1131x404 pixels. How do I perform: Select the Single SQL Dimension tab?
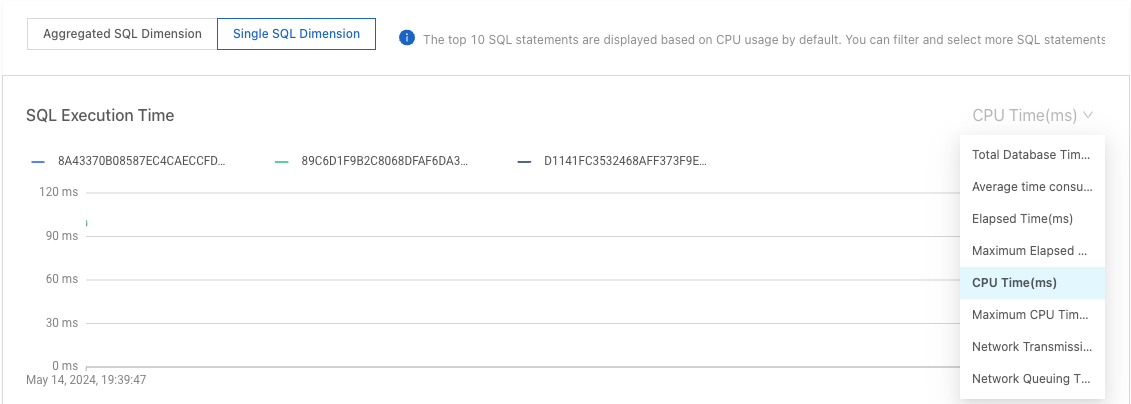(x=296, y=34)
